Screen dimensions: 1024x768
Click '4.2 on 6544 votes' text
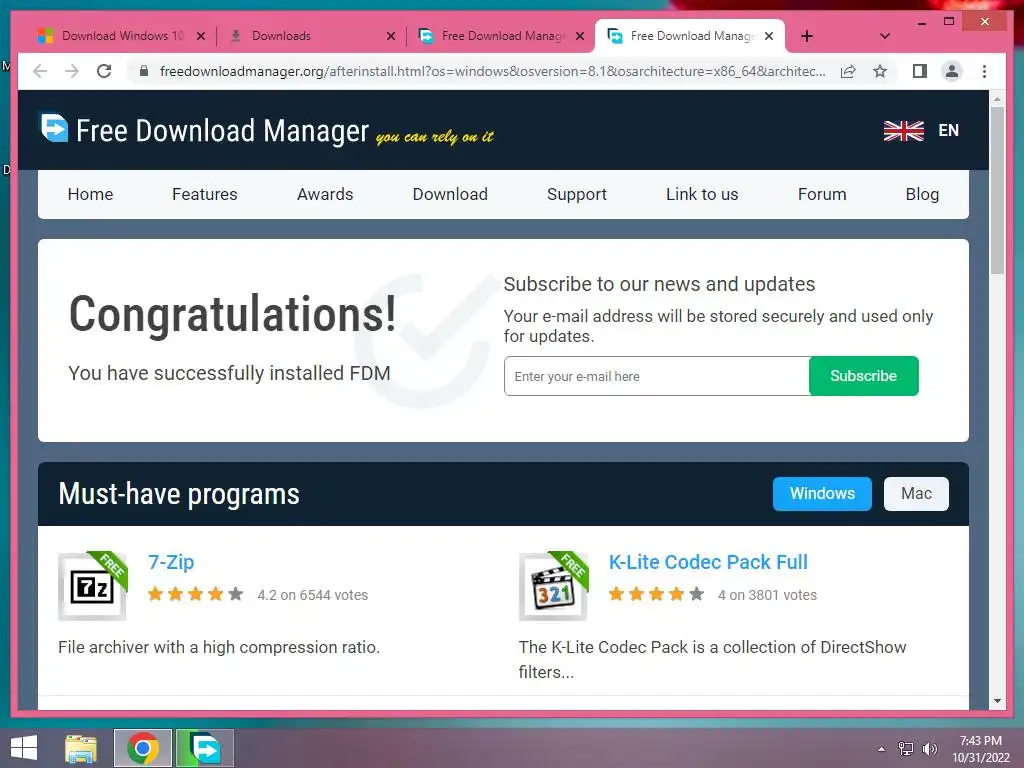(313, 595)
